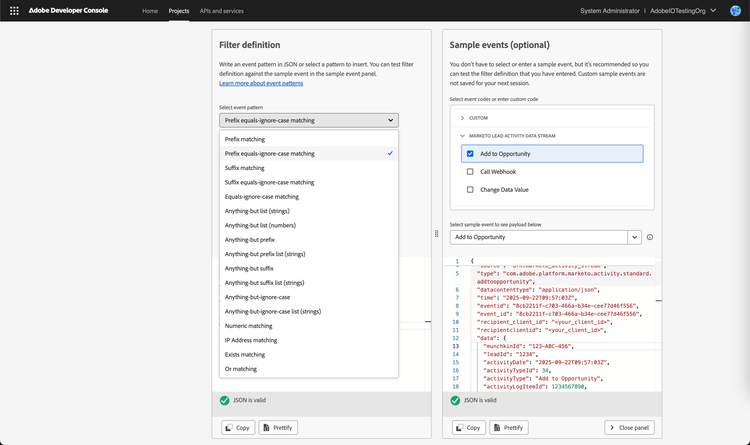Enable the Call Webhook checkbox

pyautogui.click(x=470, y=172)
